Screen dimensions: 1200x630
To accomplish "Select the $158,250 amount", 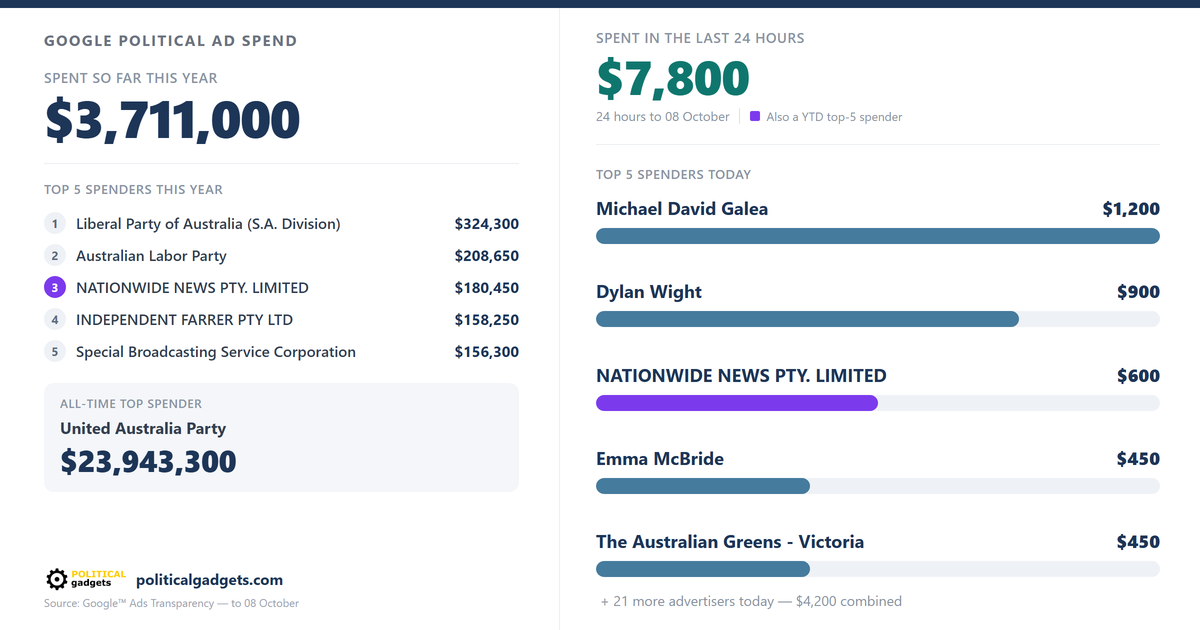I will tap(487, 320).
